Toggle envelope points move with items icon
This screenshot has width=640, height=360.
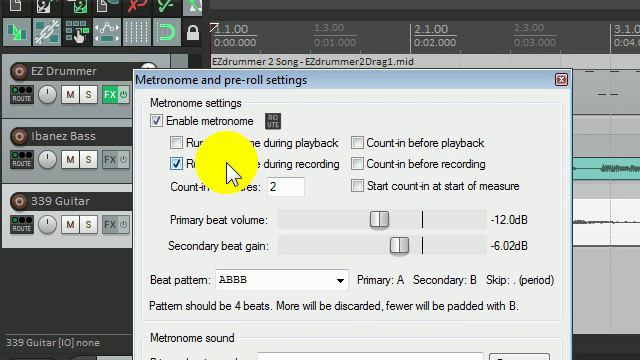[x=107, y=32]
